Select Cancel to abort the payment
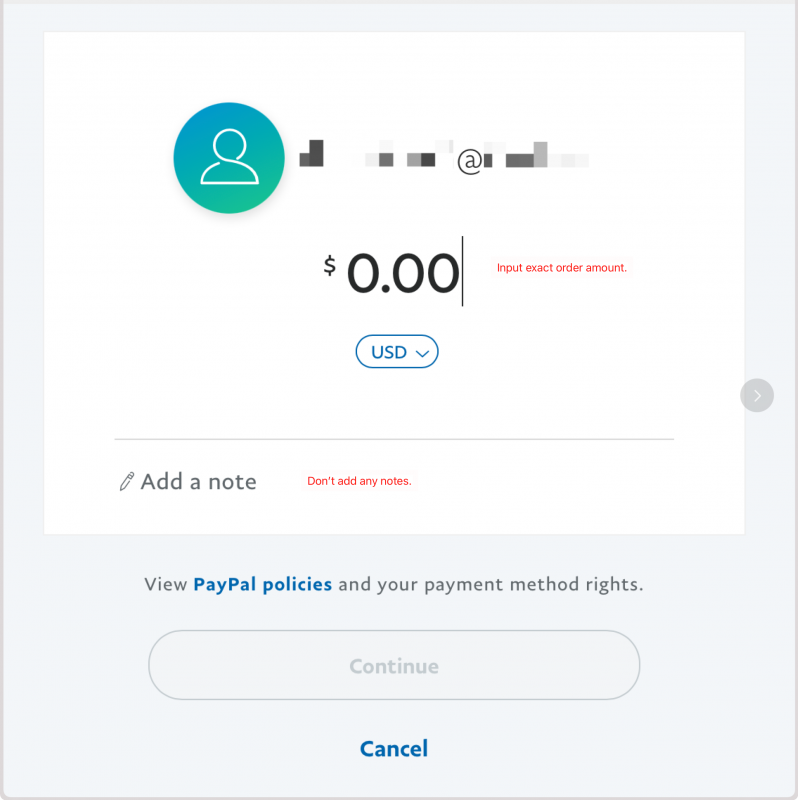The width and height of the screenshot is (798, 800). [x=394, y=748]
